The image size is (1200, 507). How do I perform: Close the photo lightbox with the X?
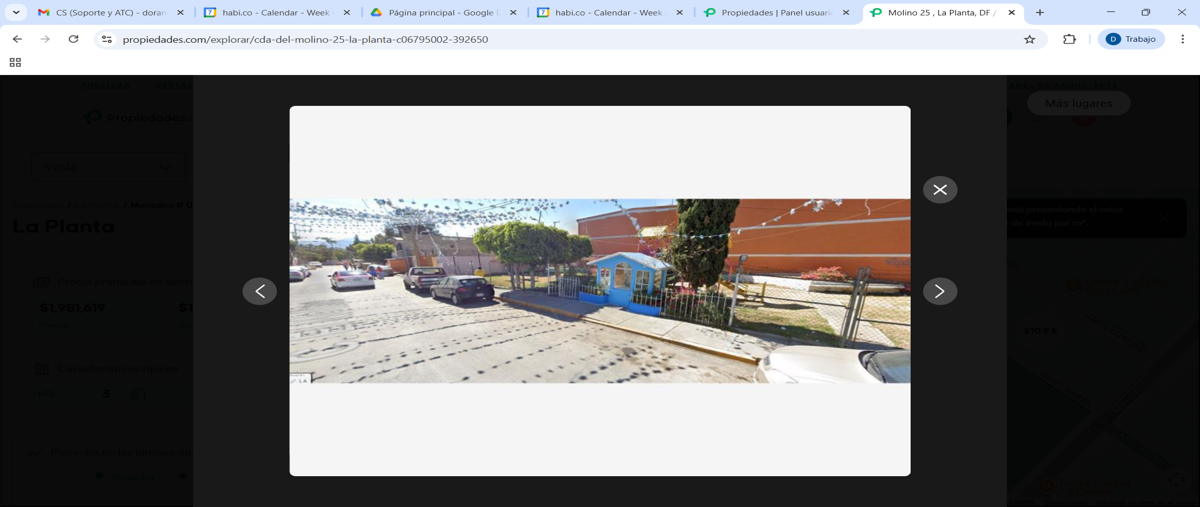[x=940, y=190]
